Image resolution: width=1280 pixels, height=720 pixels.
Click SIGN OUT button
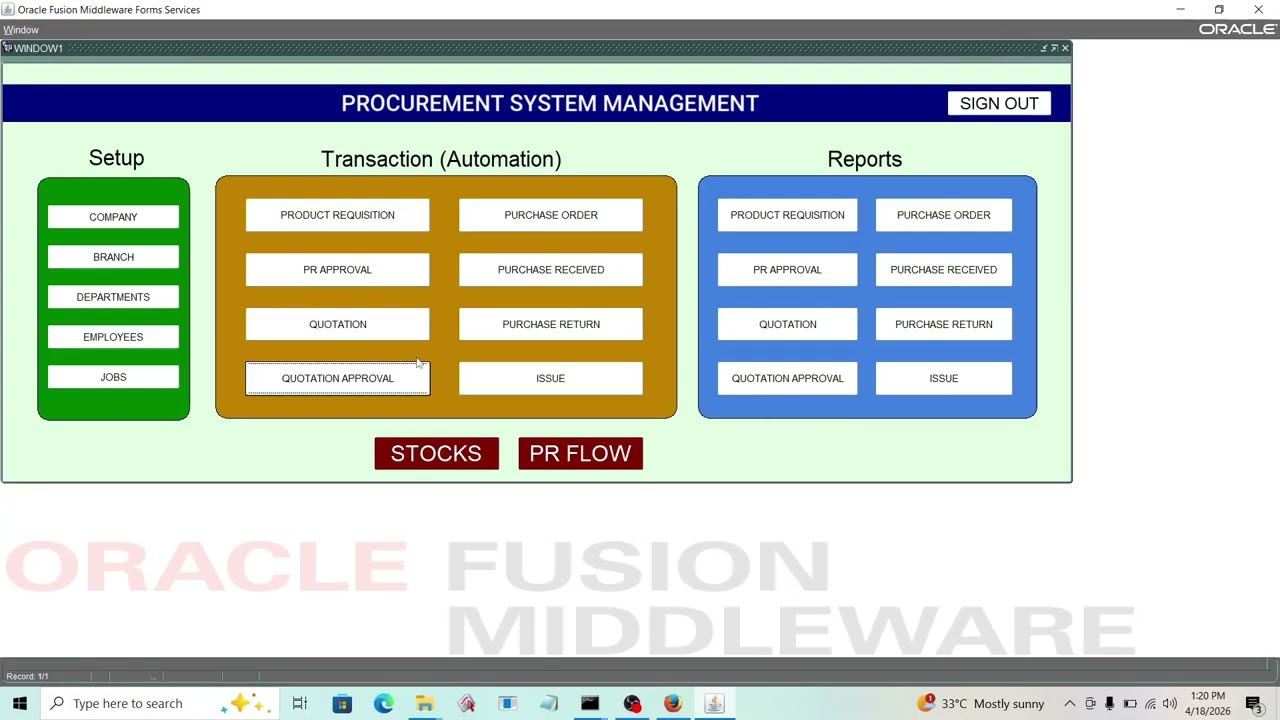(x=999, y=104)
